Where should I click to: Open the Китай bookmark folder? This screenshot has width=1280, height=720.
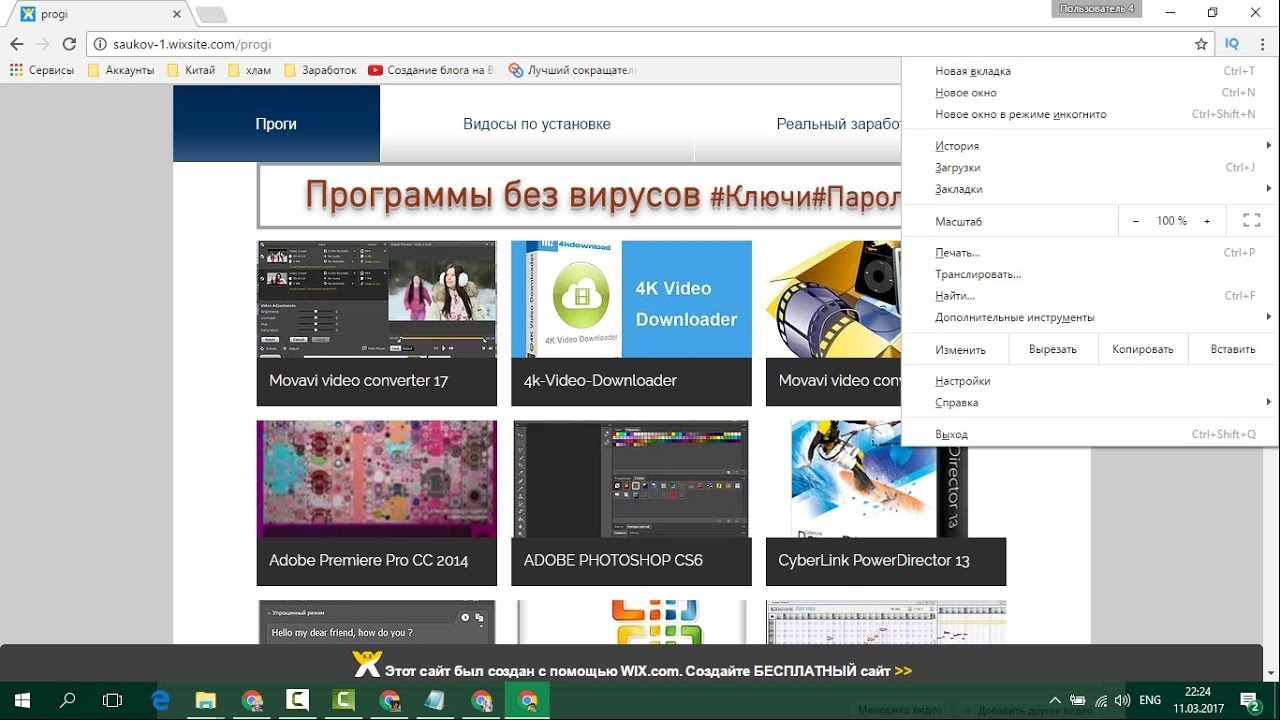coord(191,70)
